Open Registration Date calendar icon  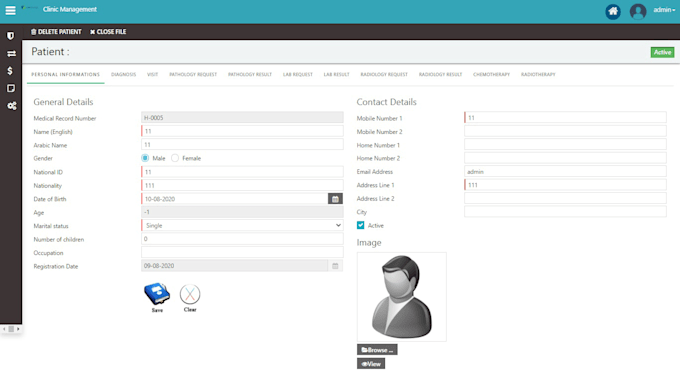[x=335, y=266]
